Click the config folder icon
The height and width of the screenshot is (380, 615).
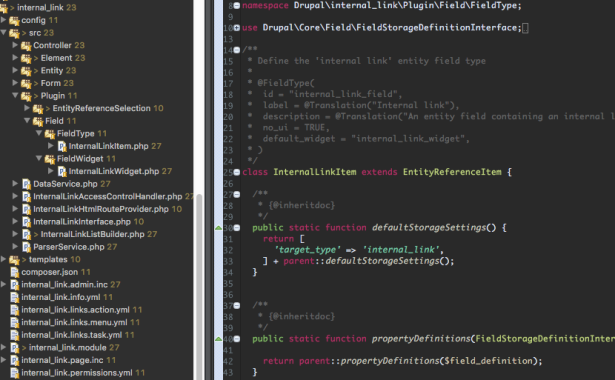(14, 20)
